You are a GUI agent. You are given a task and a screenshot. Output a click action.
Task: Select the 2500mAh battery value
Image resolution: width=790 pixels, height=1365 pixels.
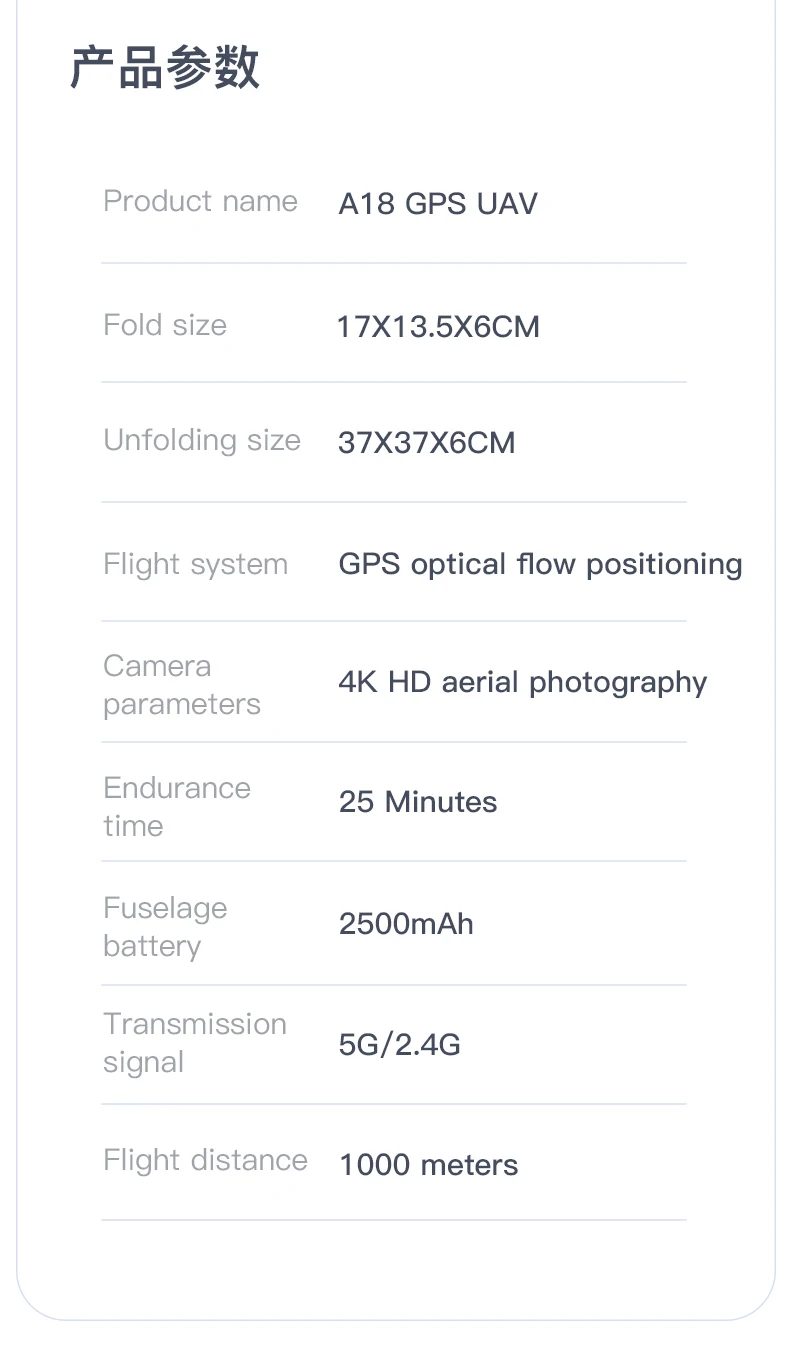[406, 924]
